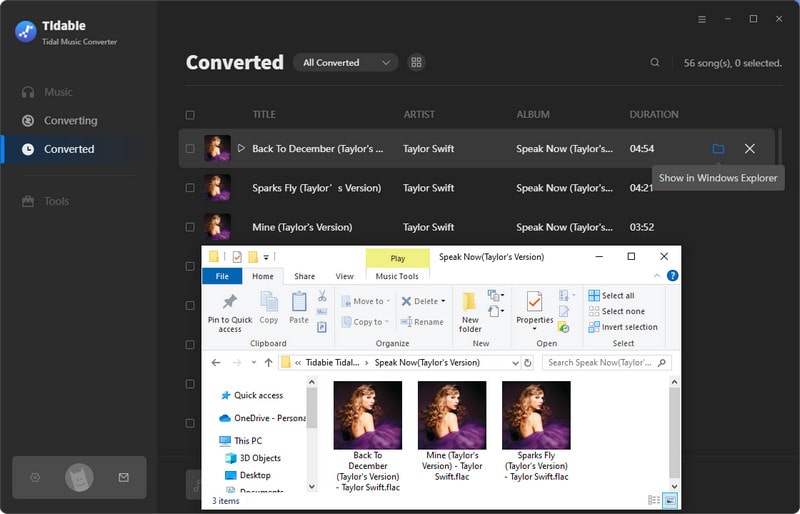The width and height of the screenshot is (800, 514).
Task: Play Back To December track
Action: [241, 148]
